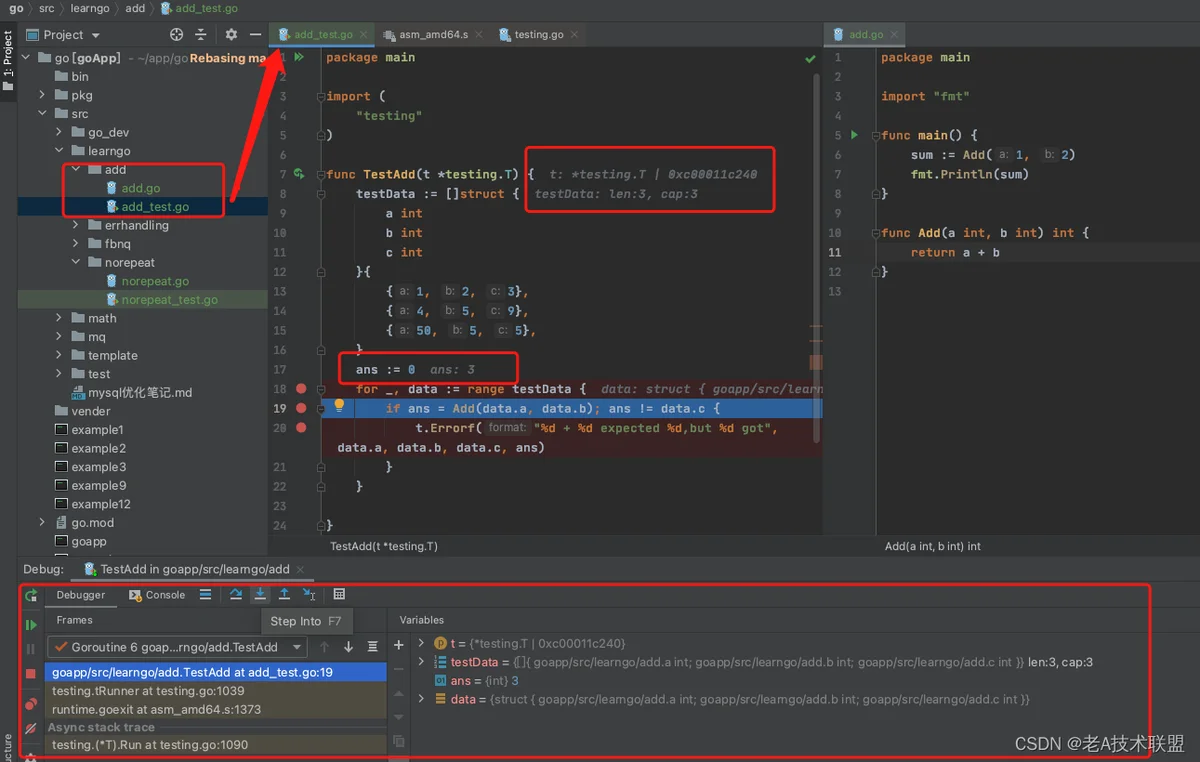Switch to the testing.go editor tab

[531, 34]
